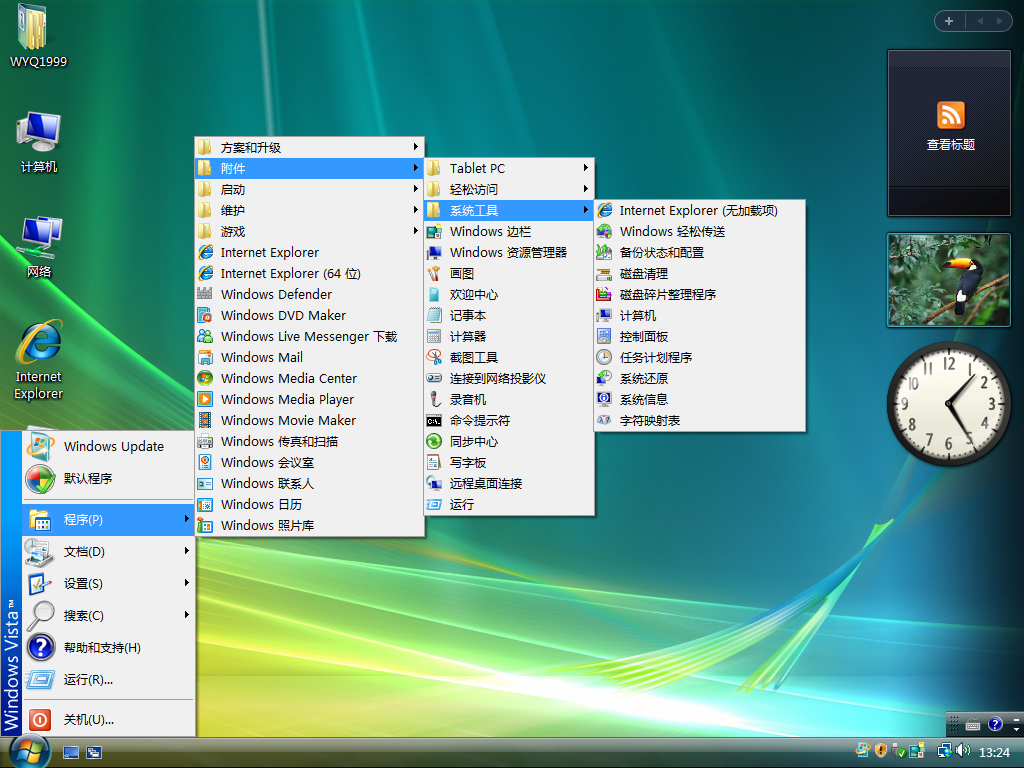Click the Windows Start orb
The width and height of the screenshot is (1024, 768).
pyautogui.click(x=28, y=750)
